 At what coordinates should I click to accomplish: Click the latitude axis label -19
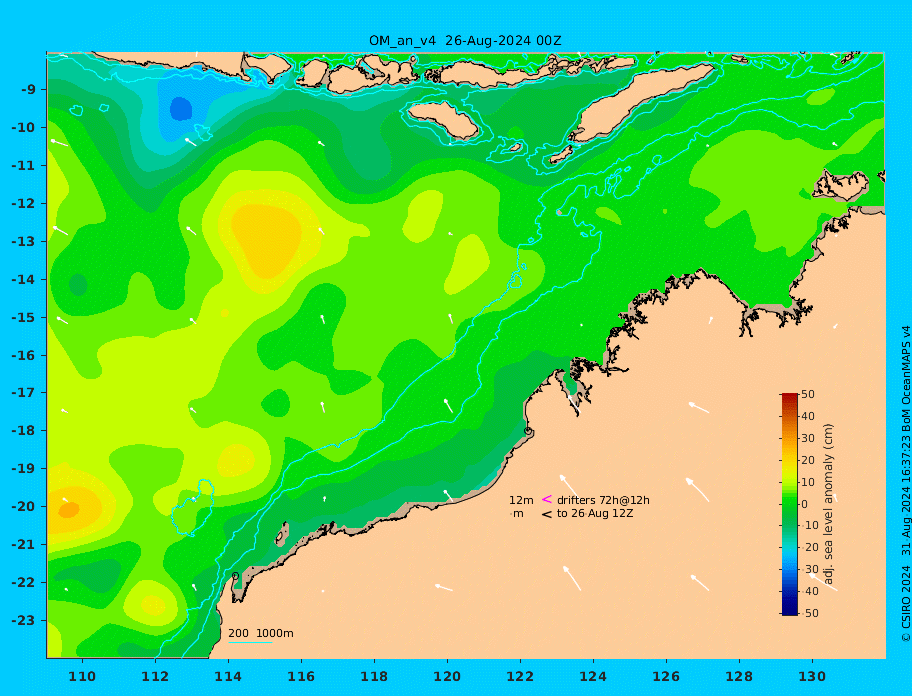(x=23, y=469)
